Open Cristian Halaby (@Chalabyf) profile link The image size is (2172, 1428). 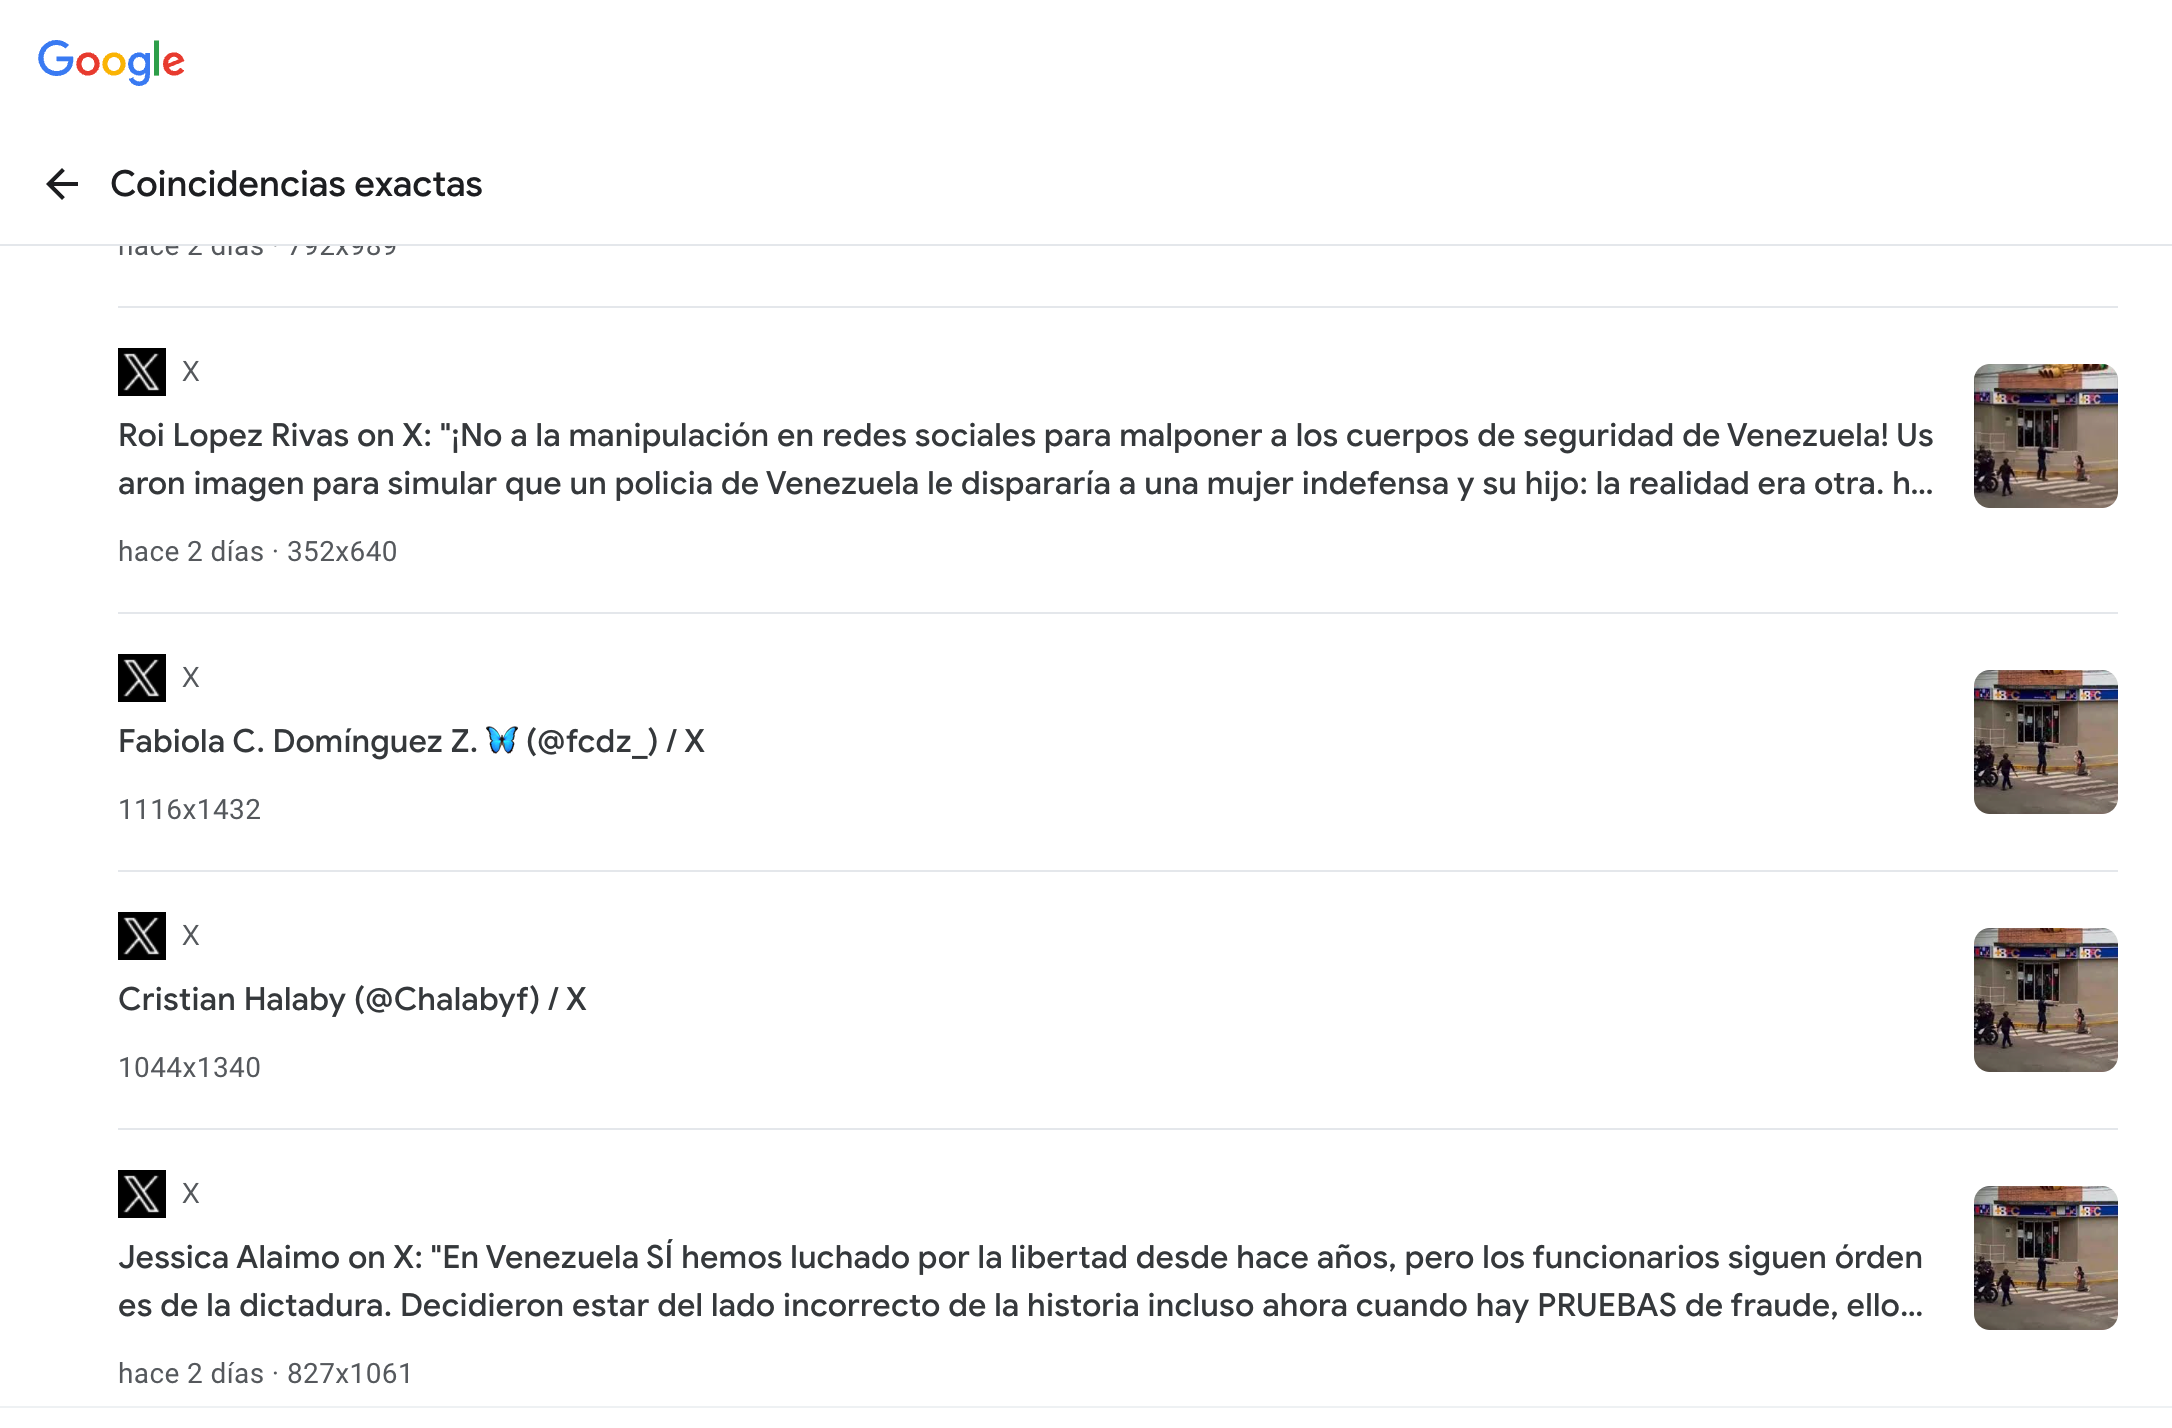tap(352, 999)
